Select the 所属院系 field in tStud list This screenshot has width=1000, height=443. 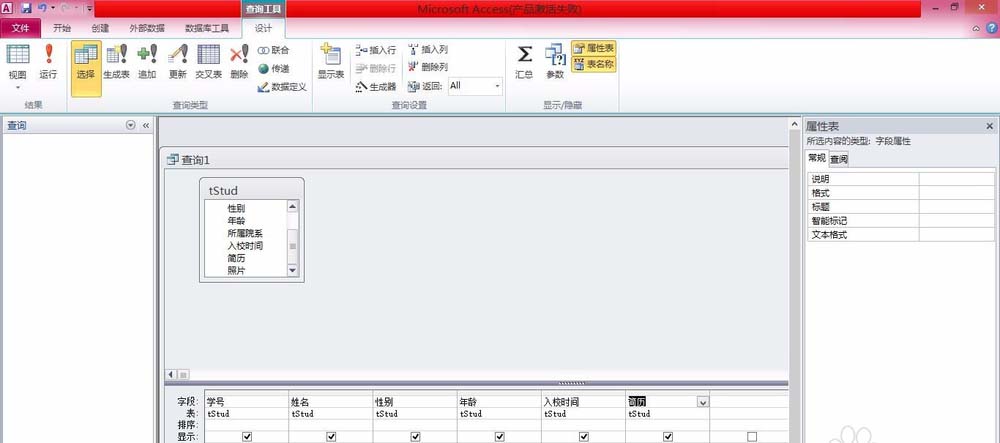click(x=246, y=233)
